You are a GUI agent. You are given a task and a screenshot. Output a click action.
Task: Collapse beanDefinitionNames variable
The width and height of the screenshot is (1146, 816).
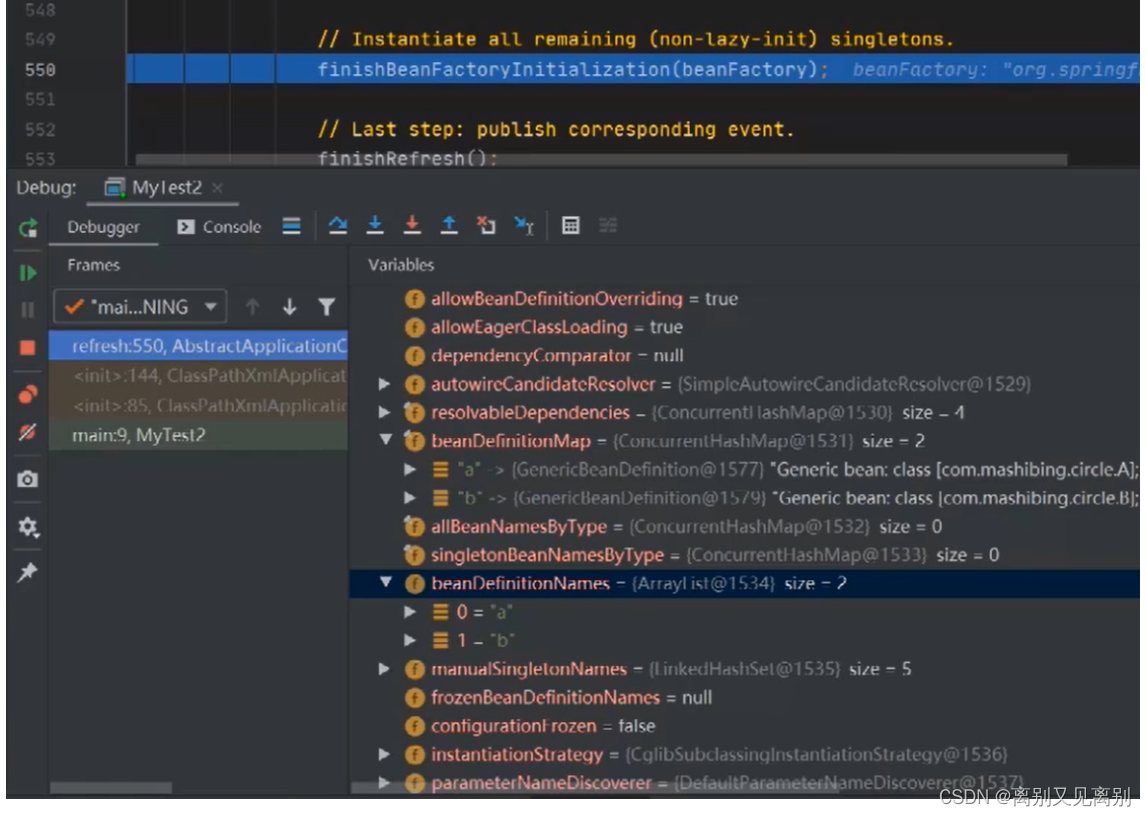coord(385,583)
